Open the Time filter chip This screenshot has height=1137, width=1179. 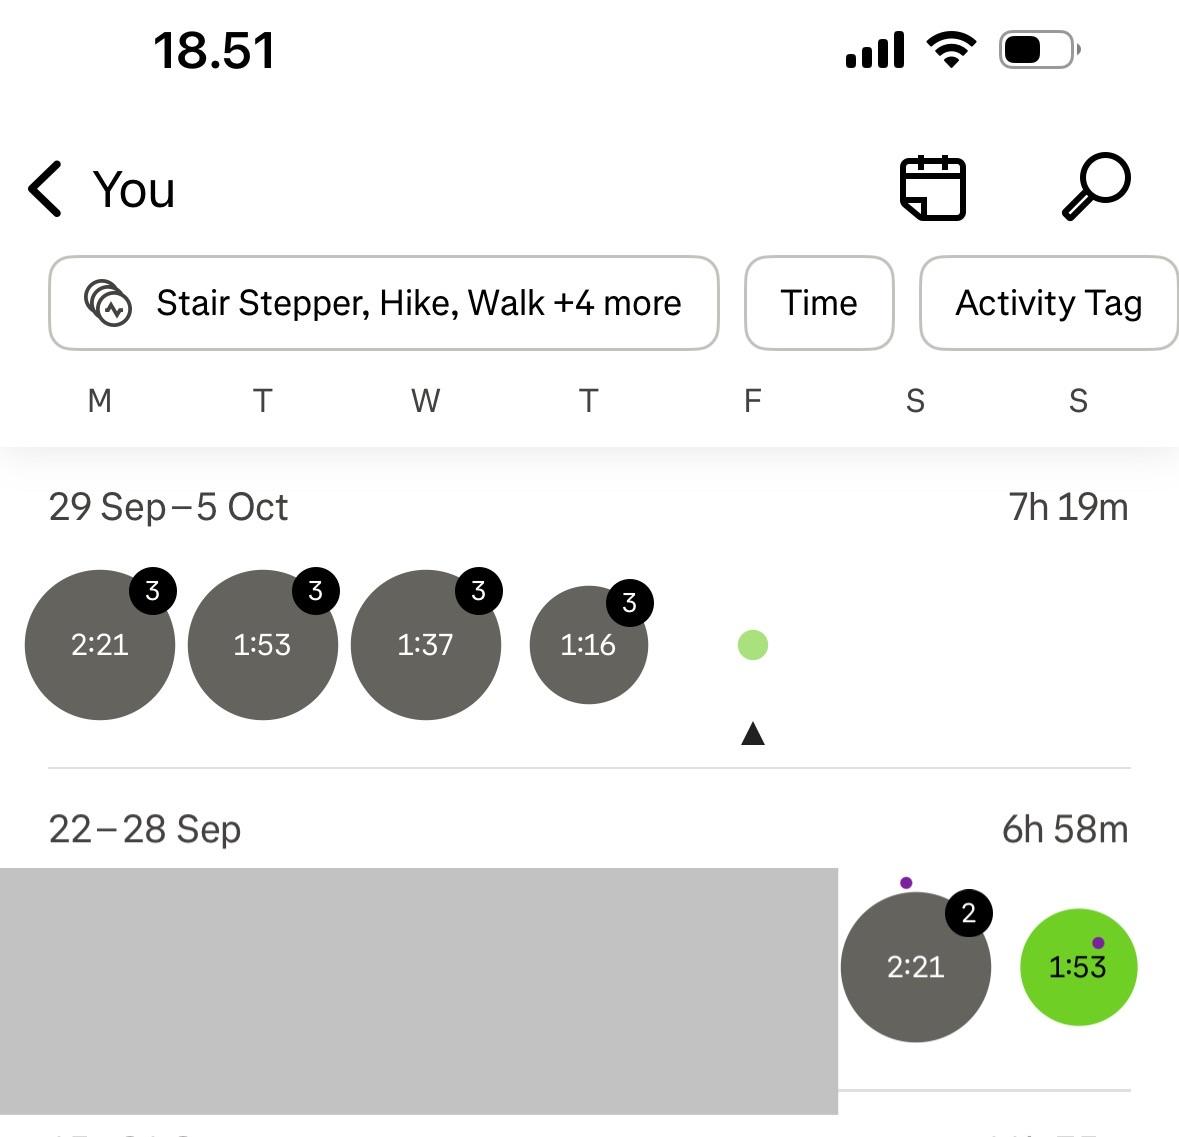819,303
